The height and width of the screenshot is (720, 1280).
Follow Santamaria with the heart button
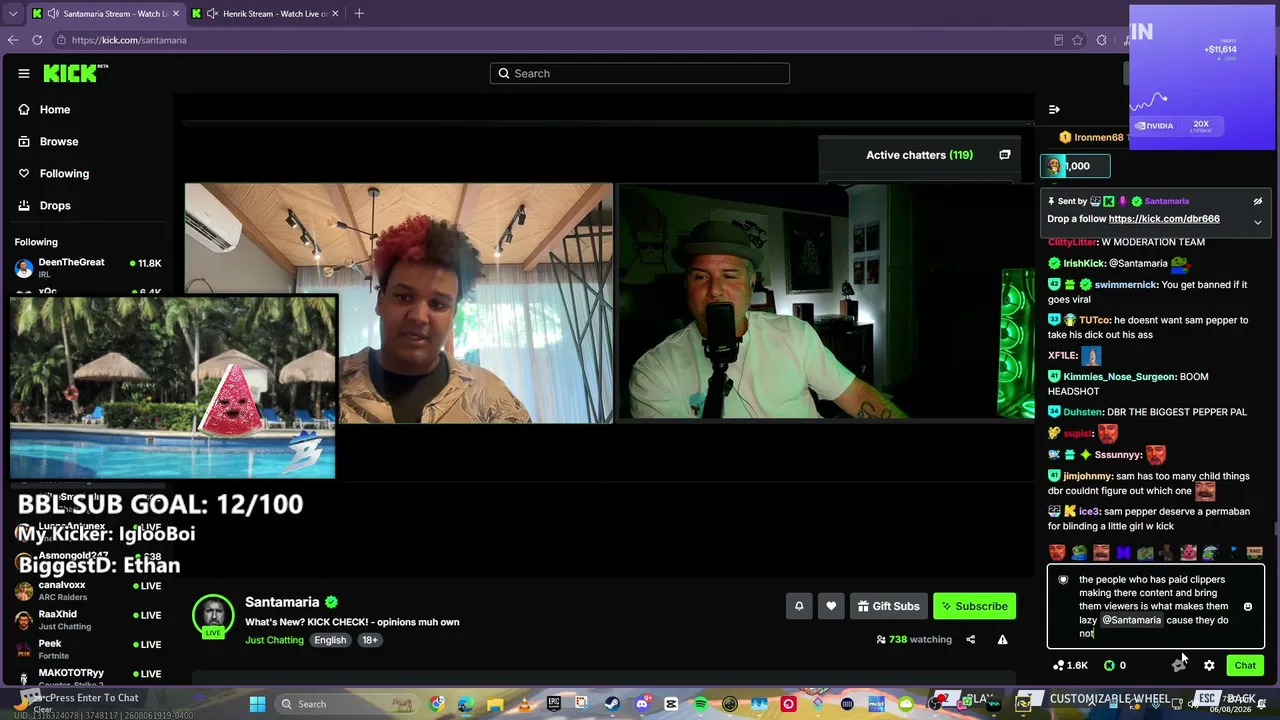click(831, 606)
